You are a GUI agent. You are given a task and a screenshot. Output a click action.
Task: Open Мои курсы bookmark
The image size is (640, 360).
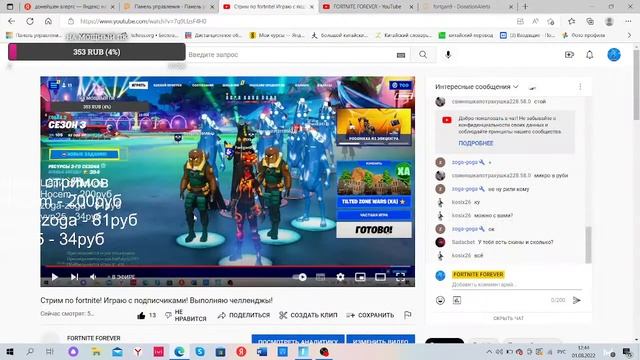[277, 36]
